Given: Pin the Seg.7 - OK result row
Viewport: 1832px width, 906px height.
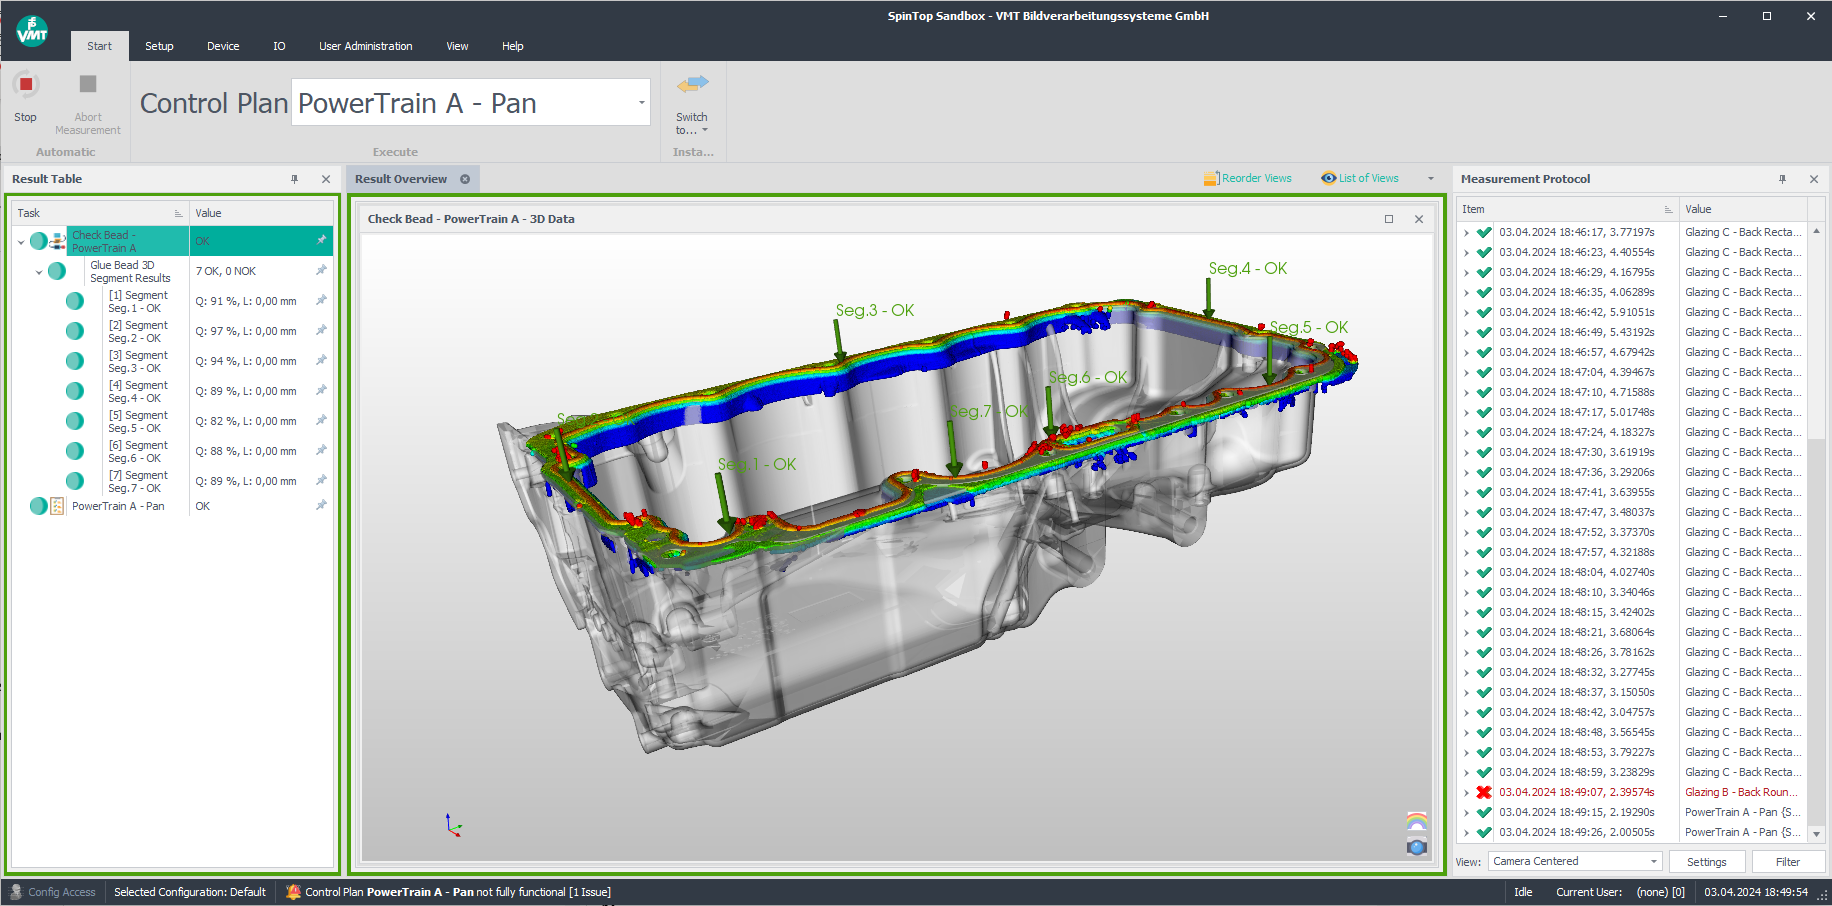Looking at the screenshot, I should coord(321,480).
